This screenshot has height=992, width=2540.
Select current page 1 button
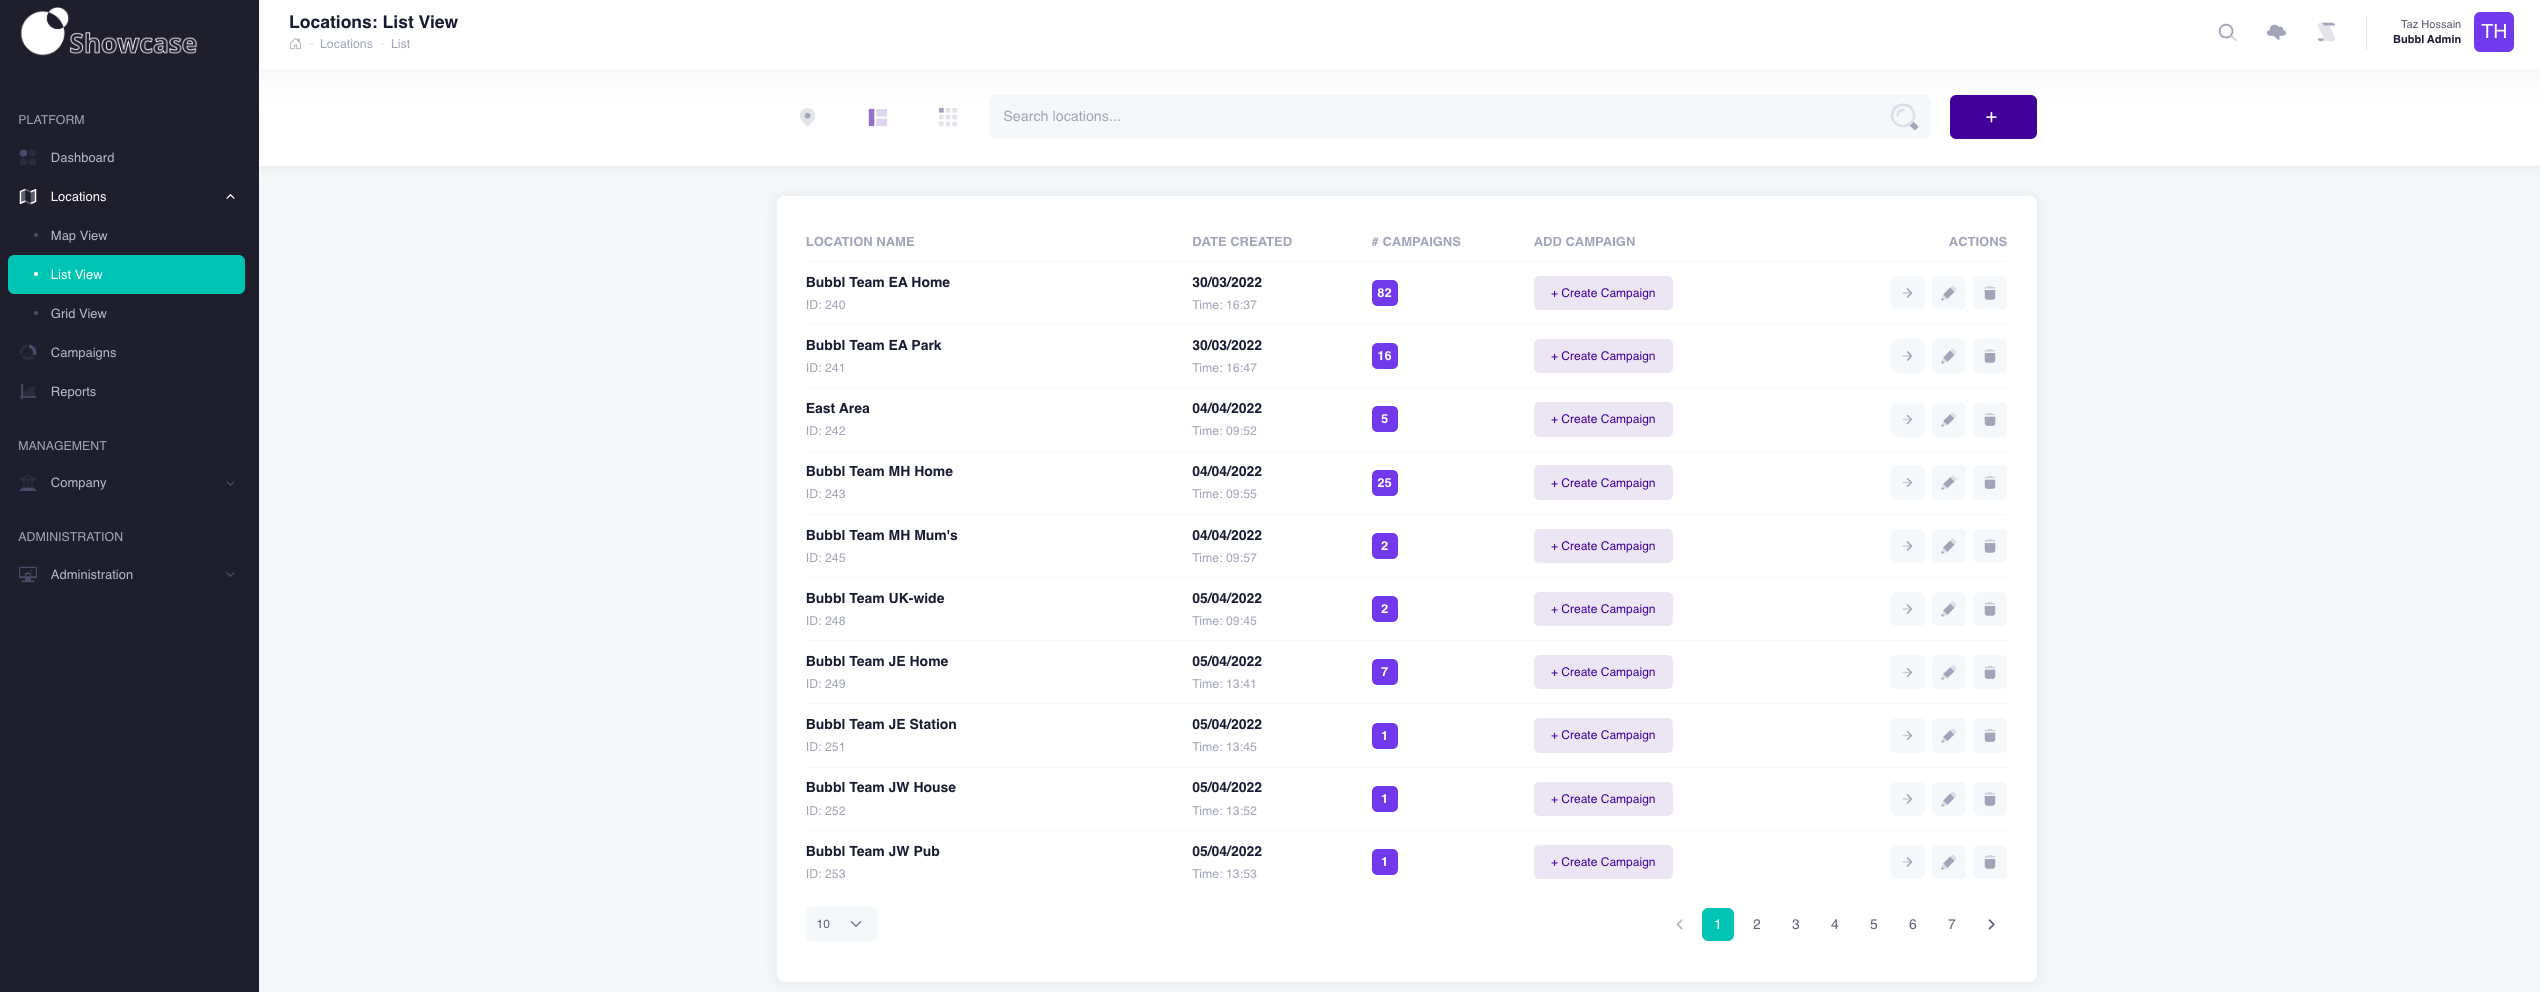[1718, 924]
